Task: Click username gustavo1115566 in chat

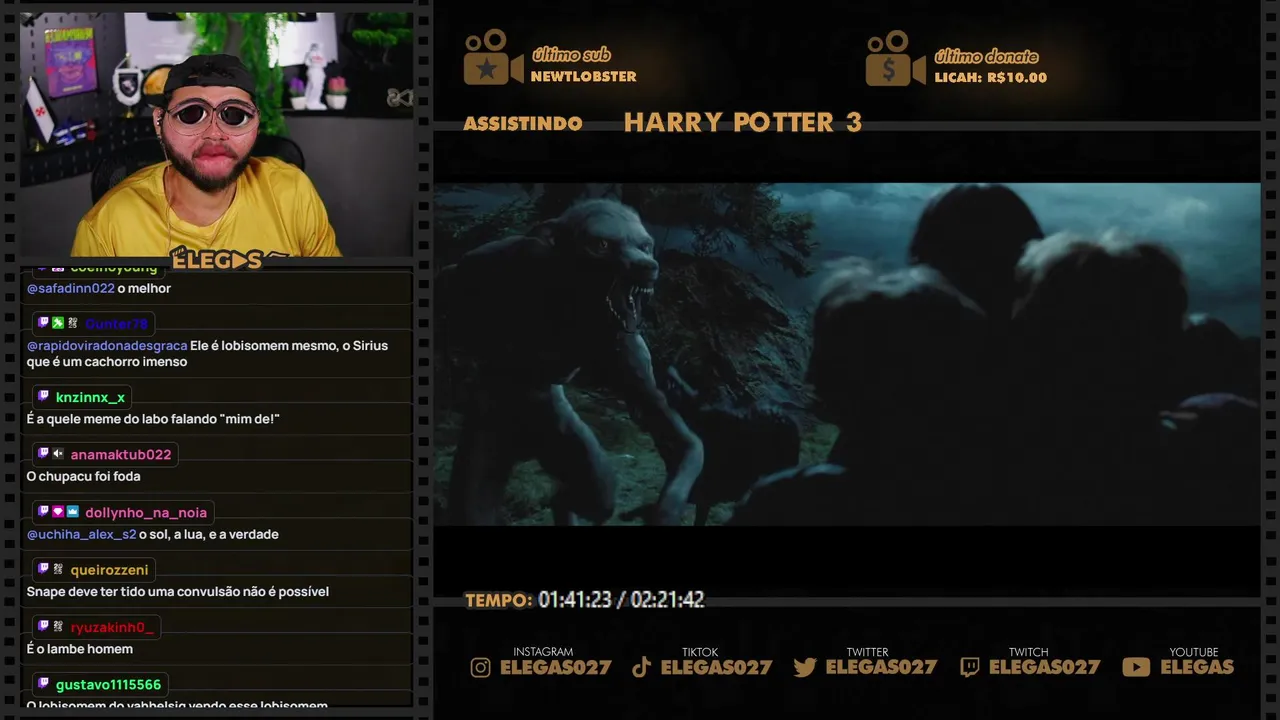Action: [x=108, y=685]
